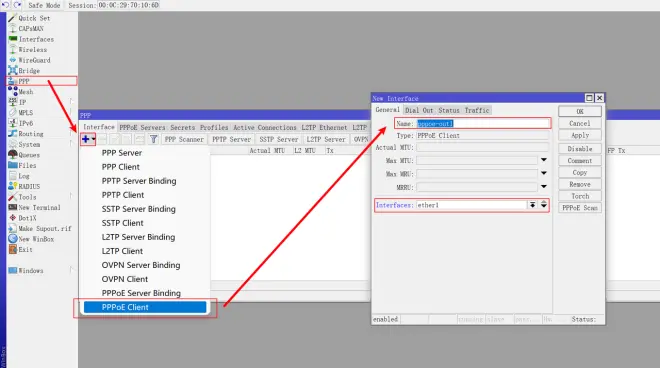
Task: Open WireGuard in the sidebar
Action: [34, 60]
